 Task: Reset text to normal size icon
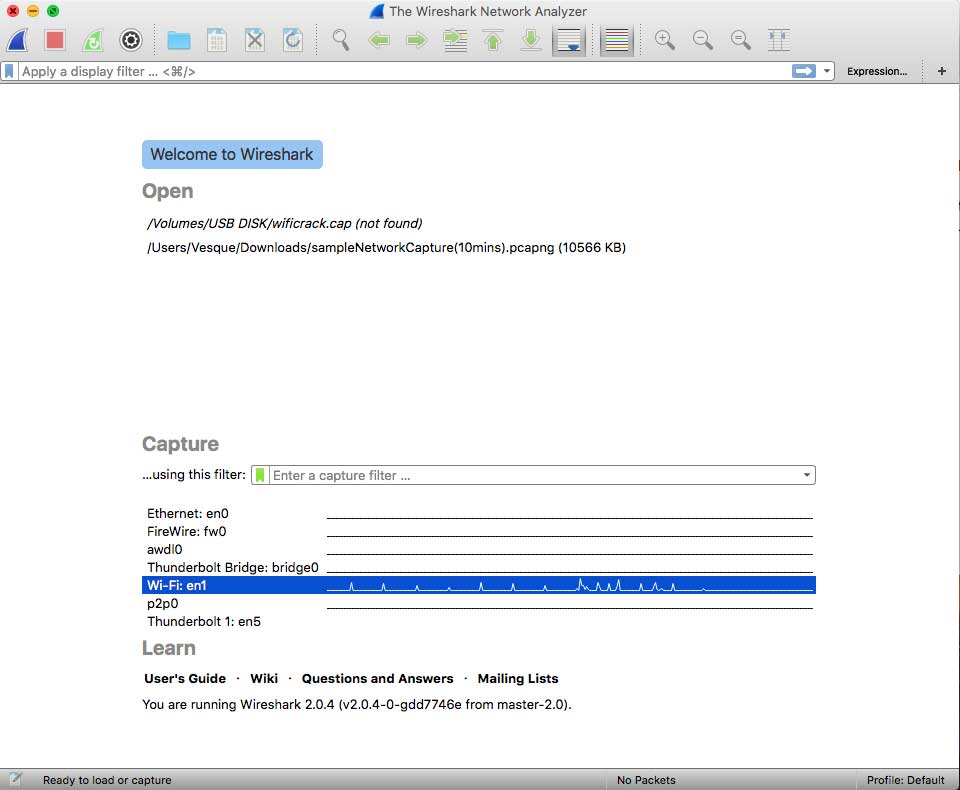coord(741,40)
